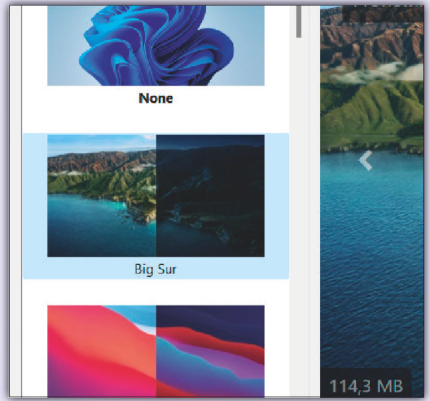
Task: Click the white gap between None and Big Sur
Action: coord(156,120)
